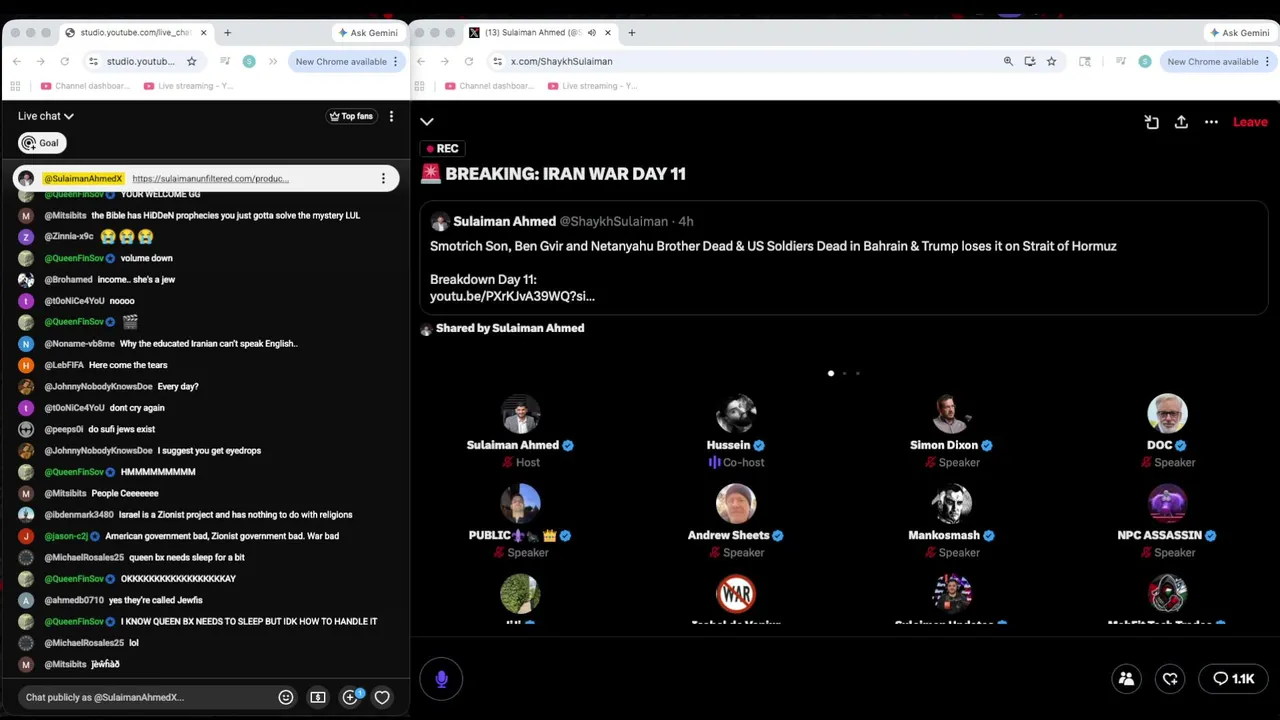Open new tab in the X window
Viewport: 1280px width, 720px height.
(x=631, y=32)
